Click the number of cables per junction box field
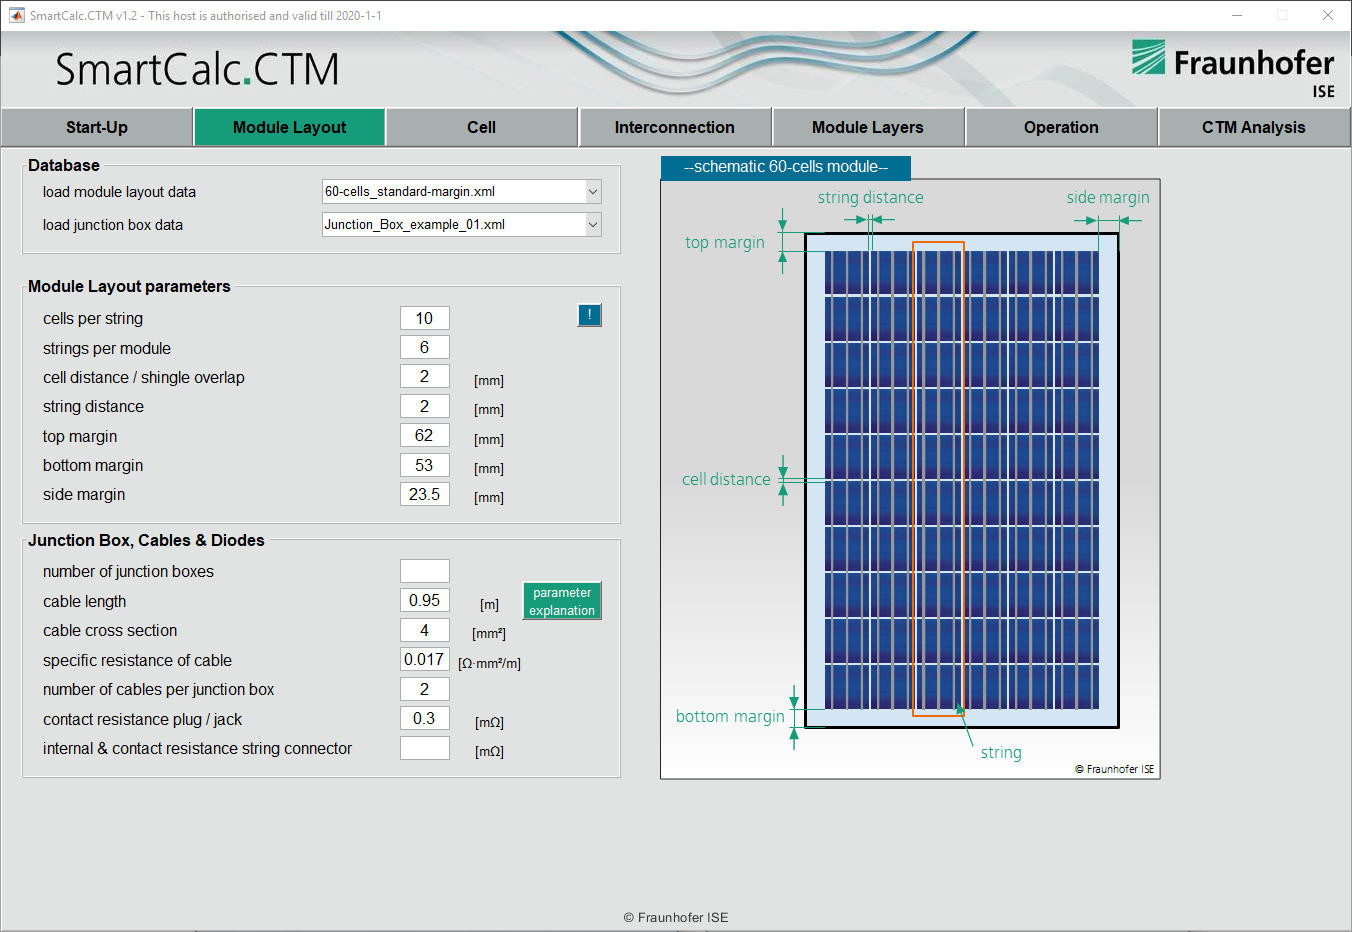1352x932 pixels. 424,689
